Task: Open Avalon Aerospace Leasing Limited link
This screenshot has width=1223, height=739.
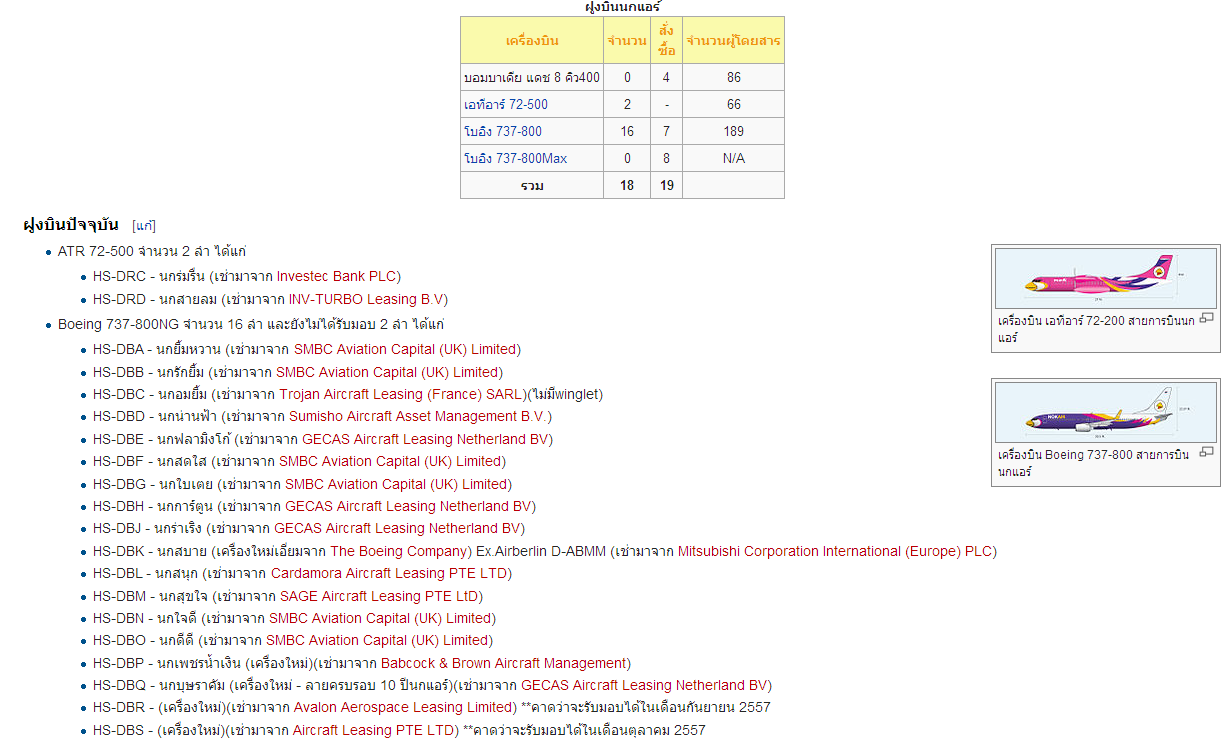Action: (402, 707)
